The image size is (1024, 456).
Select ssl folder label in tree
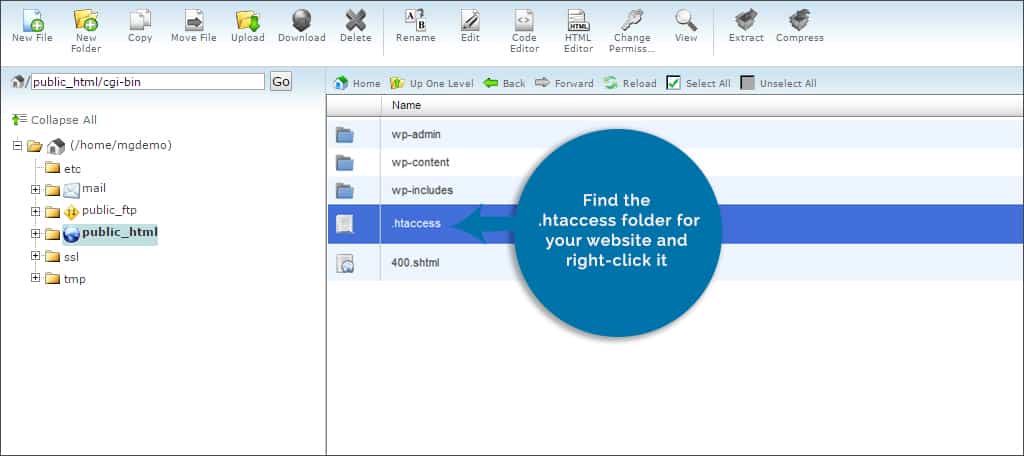pos(71,257)
